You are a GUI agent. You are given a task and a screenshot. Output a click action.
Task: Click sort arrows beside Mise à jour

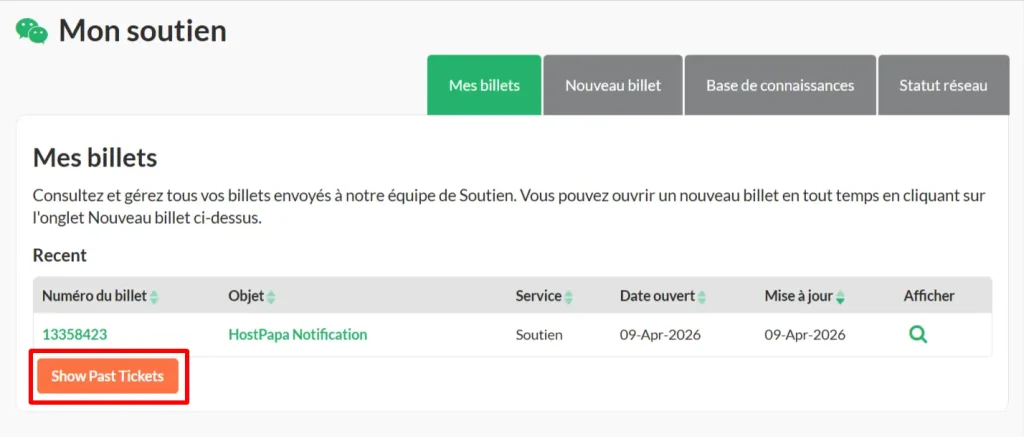(x=840, y=297)
